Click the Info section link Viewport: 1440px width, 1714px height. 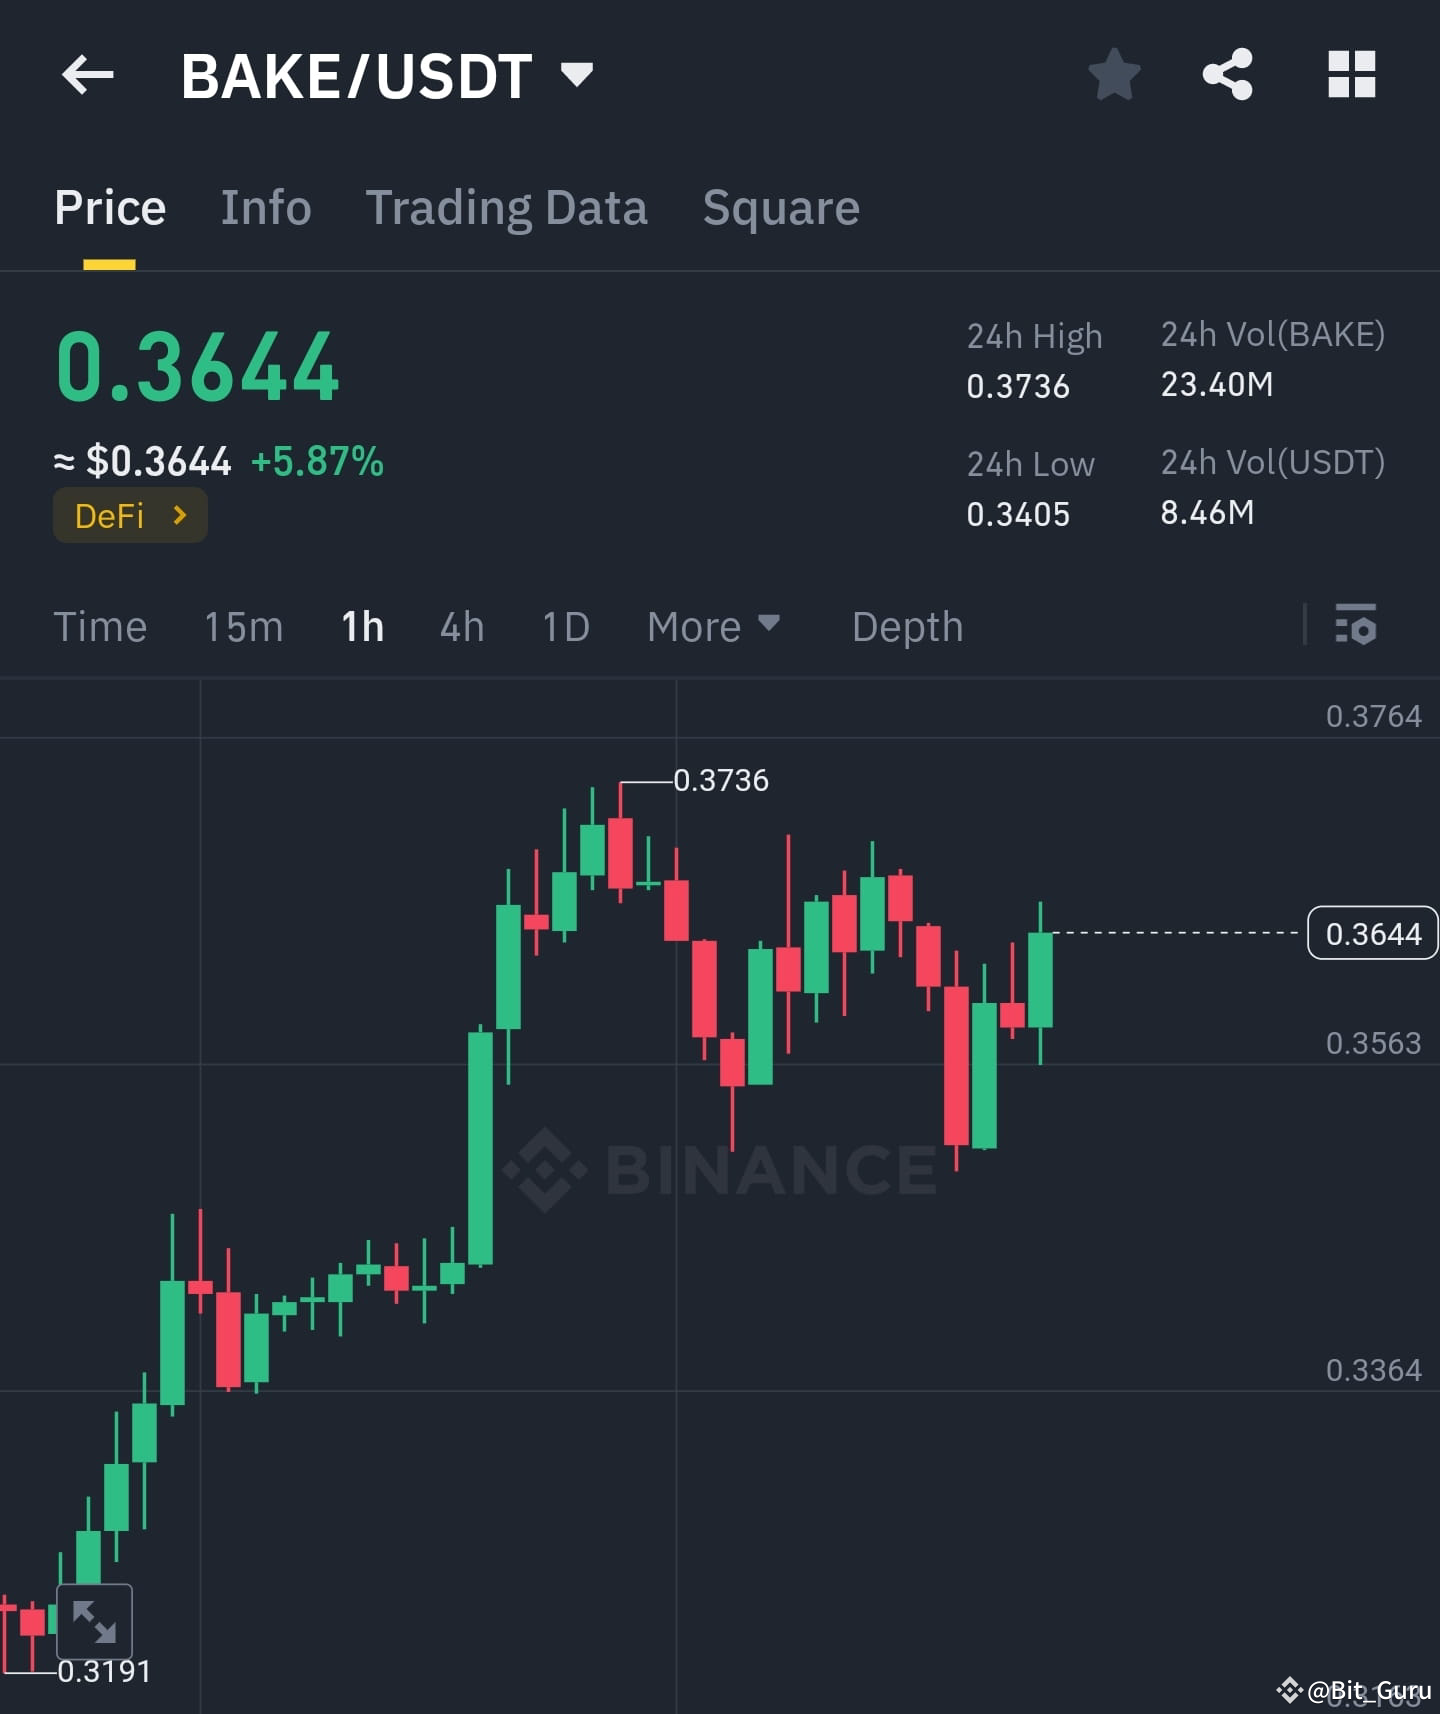[x=265, y=207]
